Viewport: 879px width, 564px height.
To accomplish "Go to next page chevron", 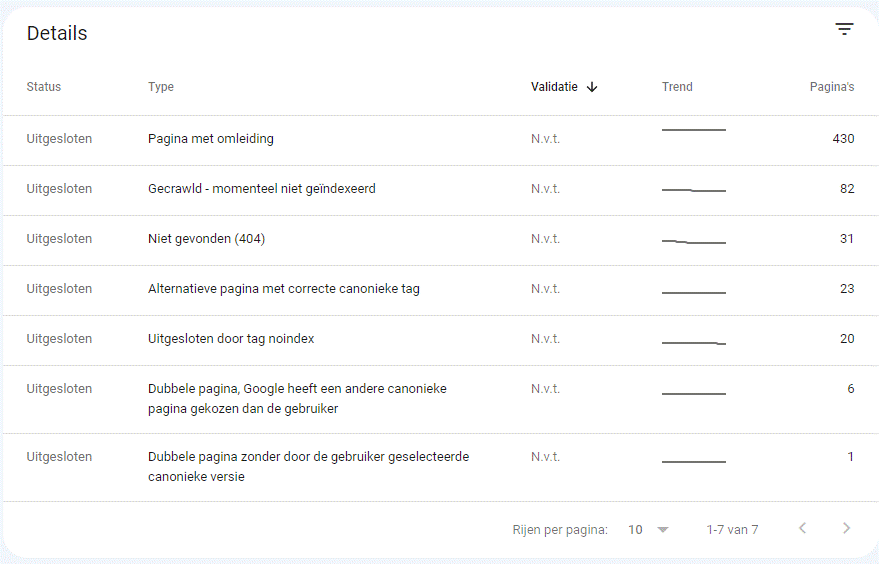I will 846,528.
